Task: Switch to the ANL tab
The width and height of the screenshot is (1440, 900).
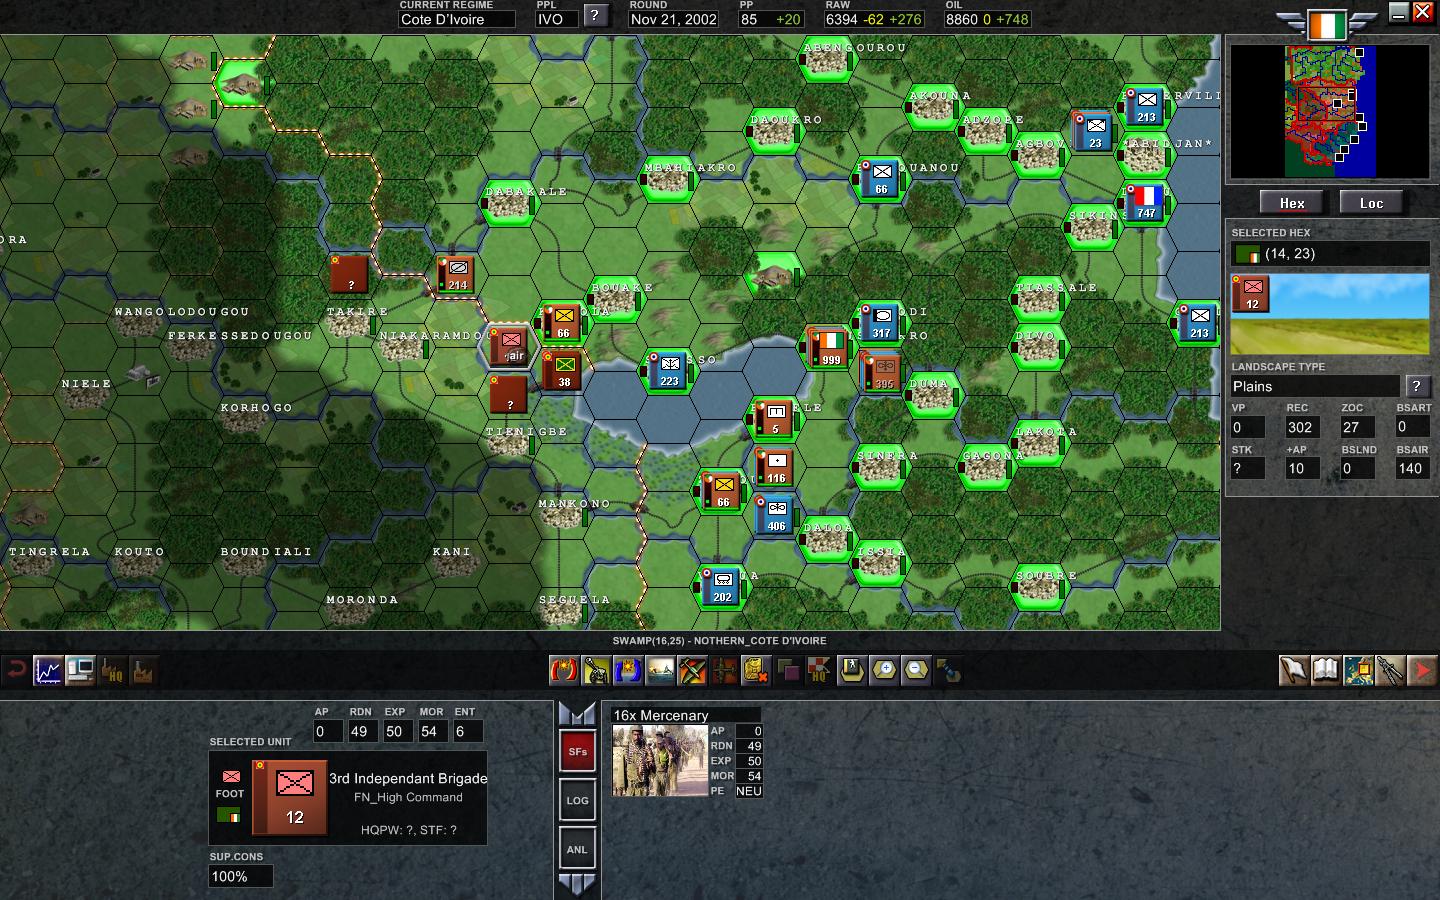Action: 577,849
